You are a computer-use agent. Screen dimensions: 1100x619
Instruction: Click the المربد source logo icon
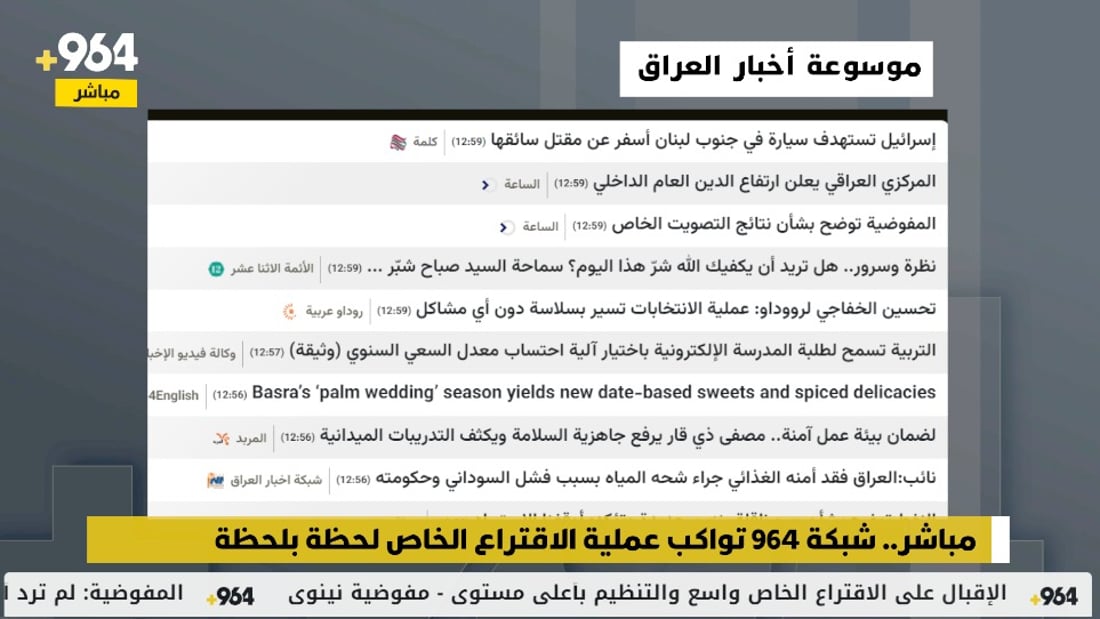tap(221, 439)
